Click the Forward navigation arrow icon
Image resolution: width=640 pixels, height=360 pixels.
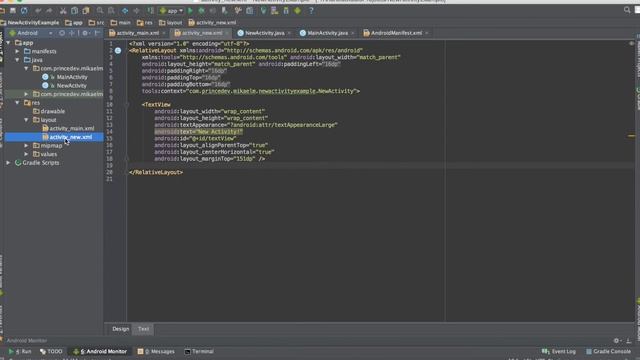[136, 11]
